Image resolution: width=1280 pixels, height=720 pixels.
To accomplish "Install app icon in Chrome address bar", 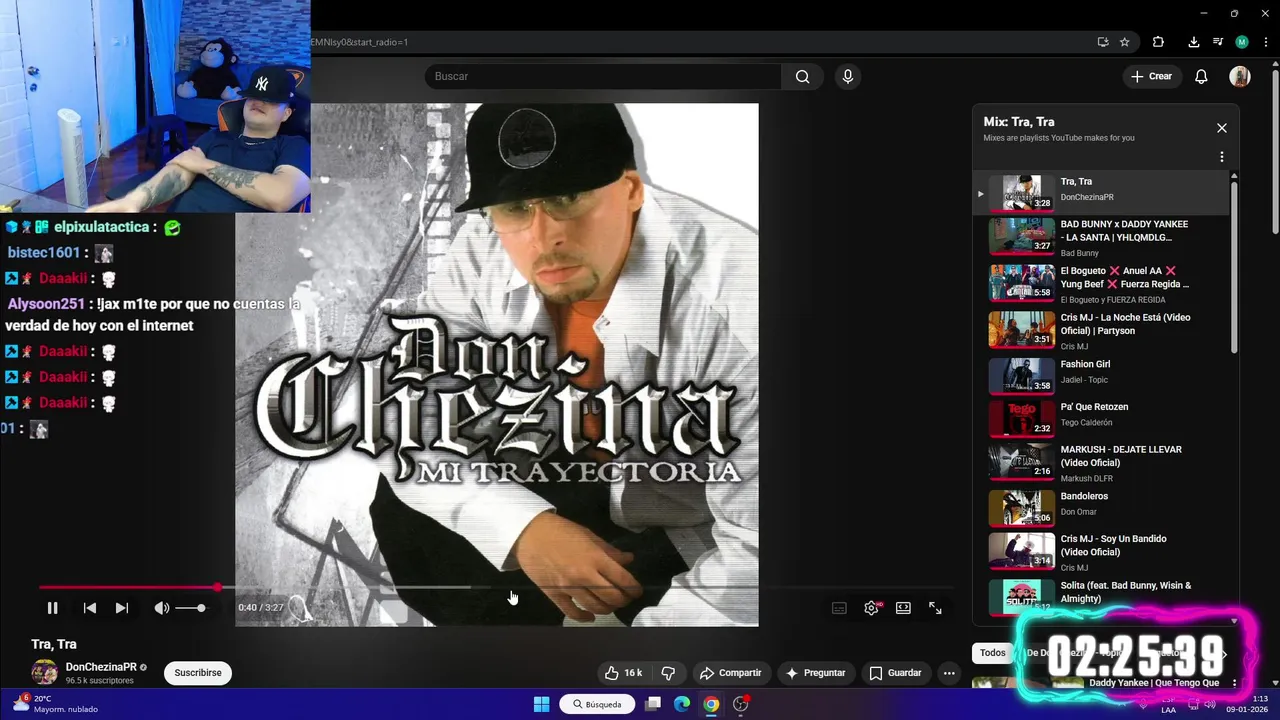I will tap(1103, 42).
